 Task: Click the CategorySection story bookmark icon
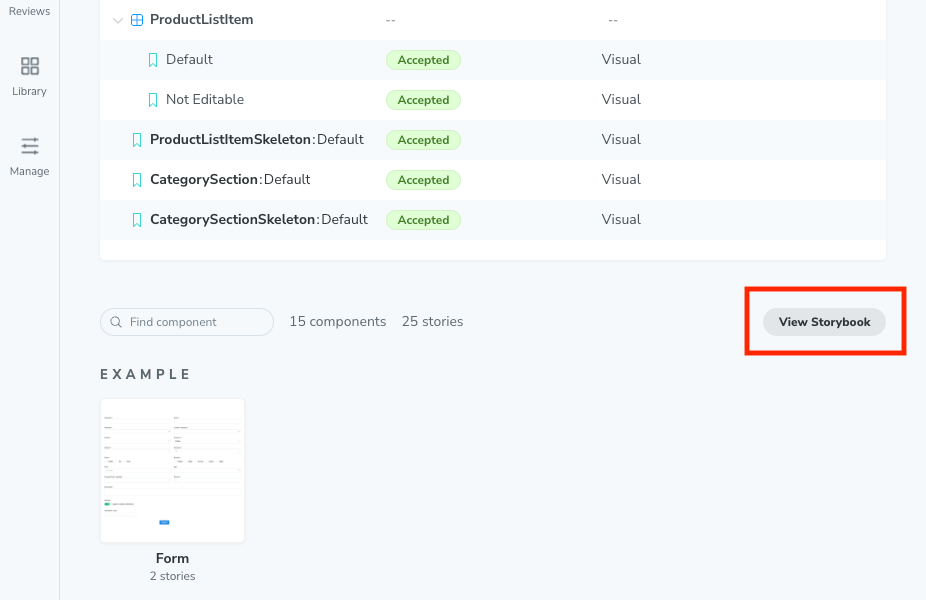[137, 180]
